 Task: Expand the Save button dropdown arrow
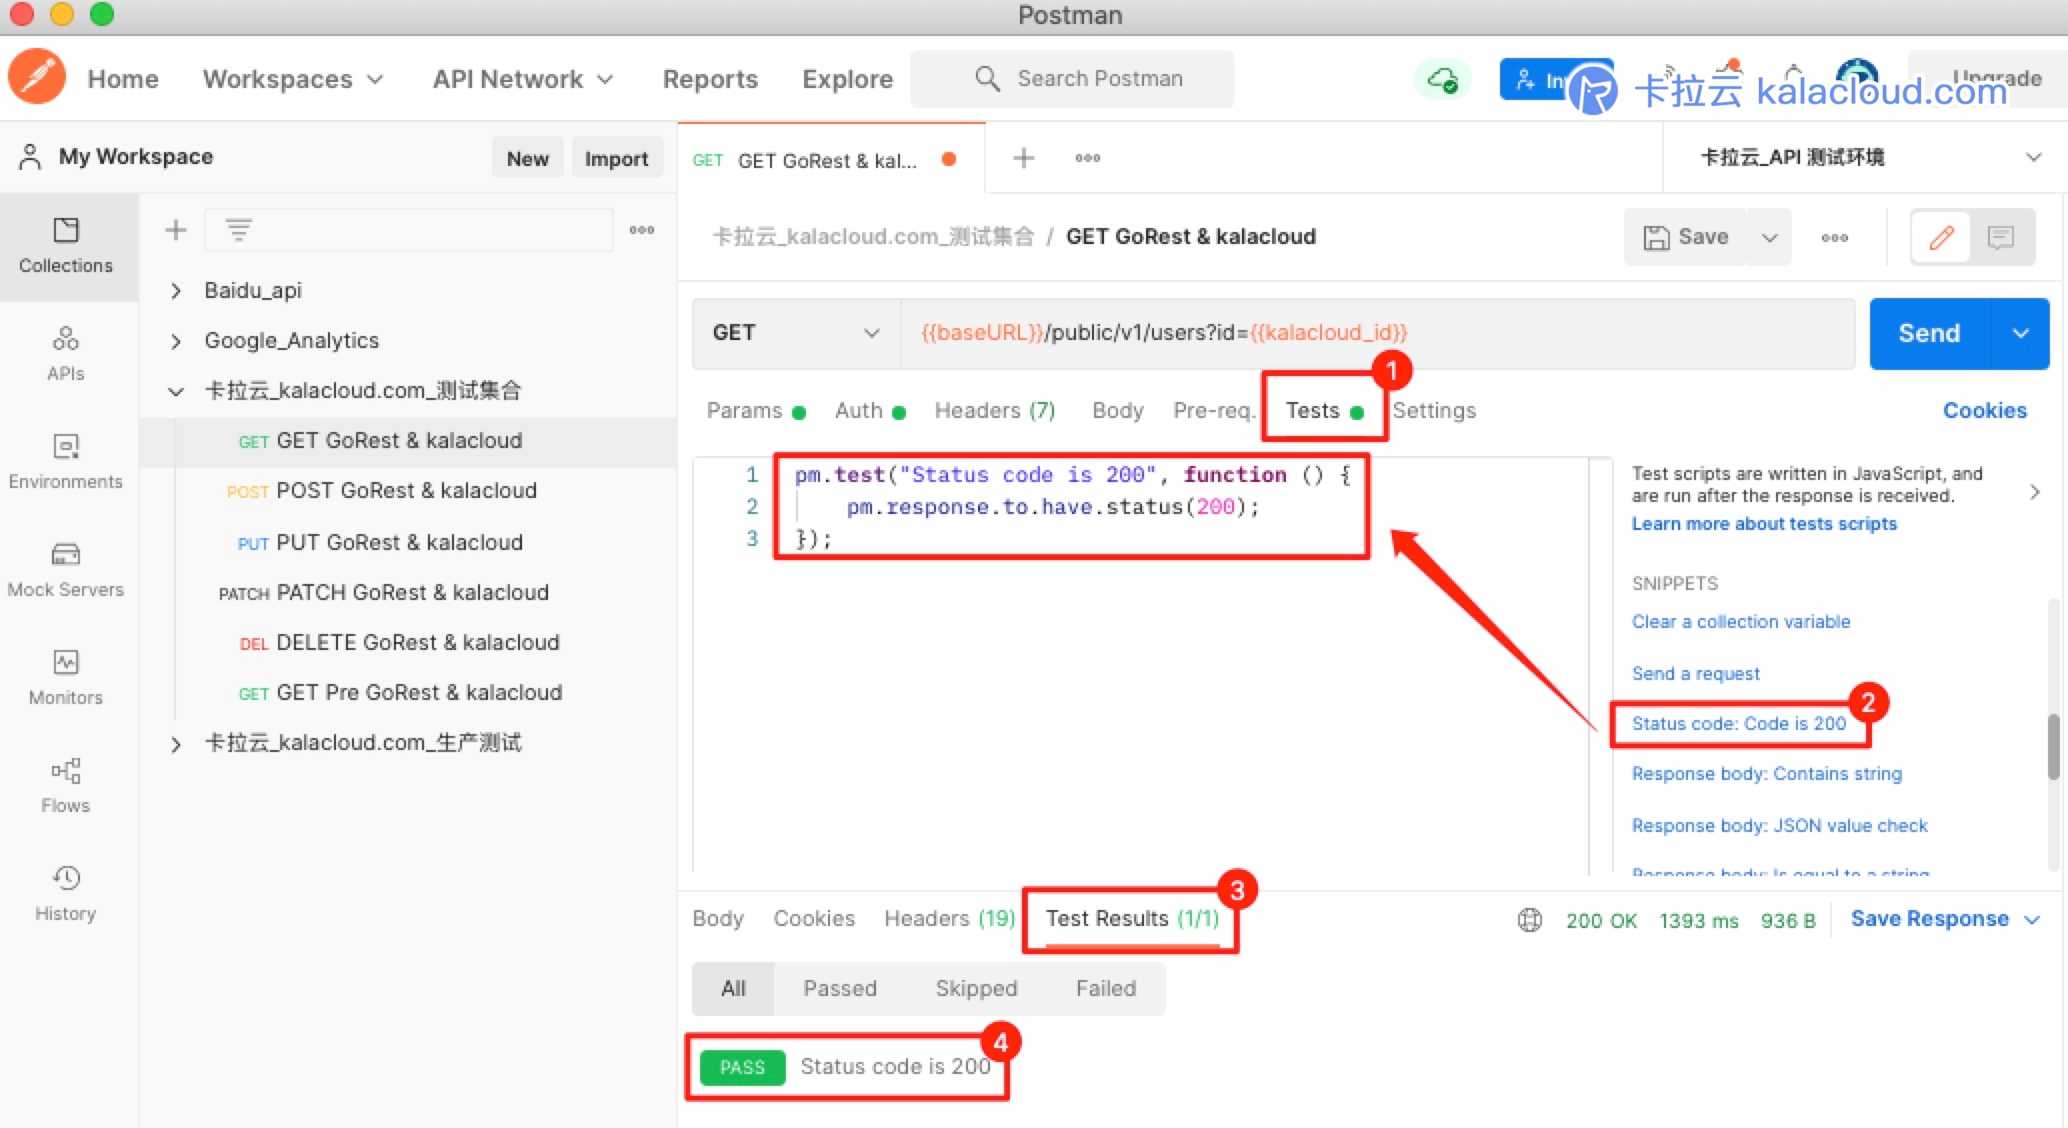coord(1772,235)
